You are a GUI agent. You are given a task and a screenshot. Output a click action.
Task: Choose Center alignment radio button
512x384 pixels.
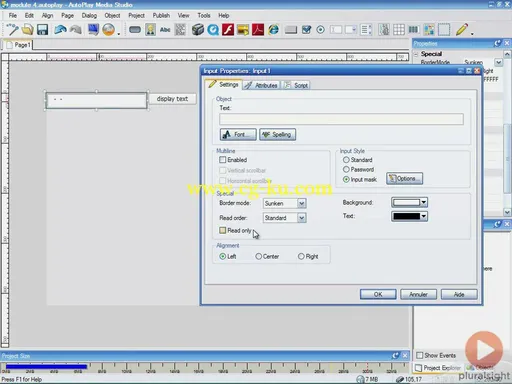click(x=259, y=256)
